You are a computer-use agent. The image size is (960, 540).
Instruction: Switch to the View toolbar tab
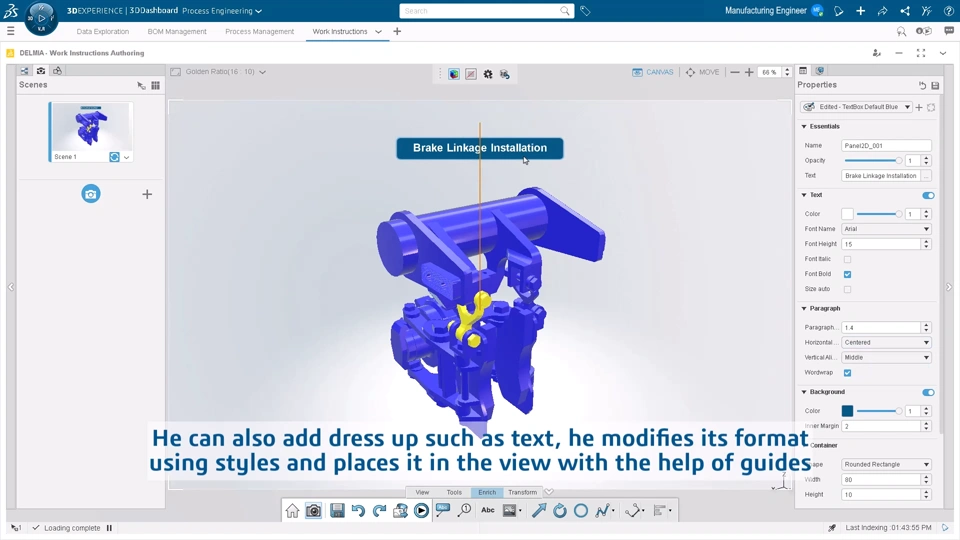(422, 492)
